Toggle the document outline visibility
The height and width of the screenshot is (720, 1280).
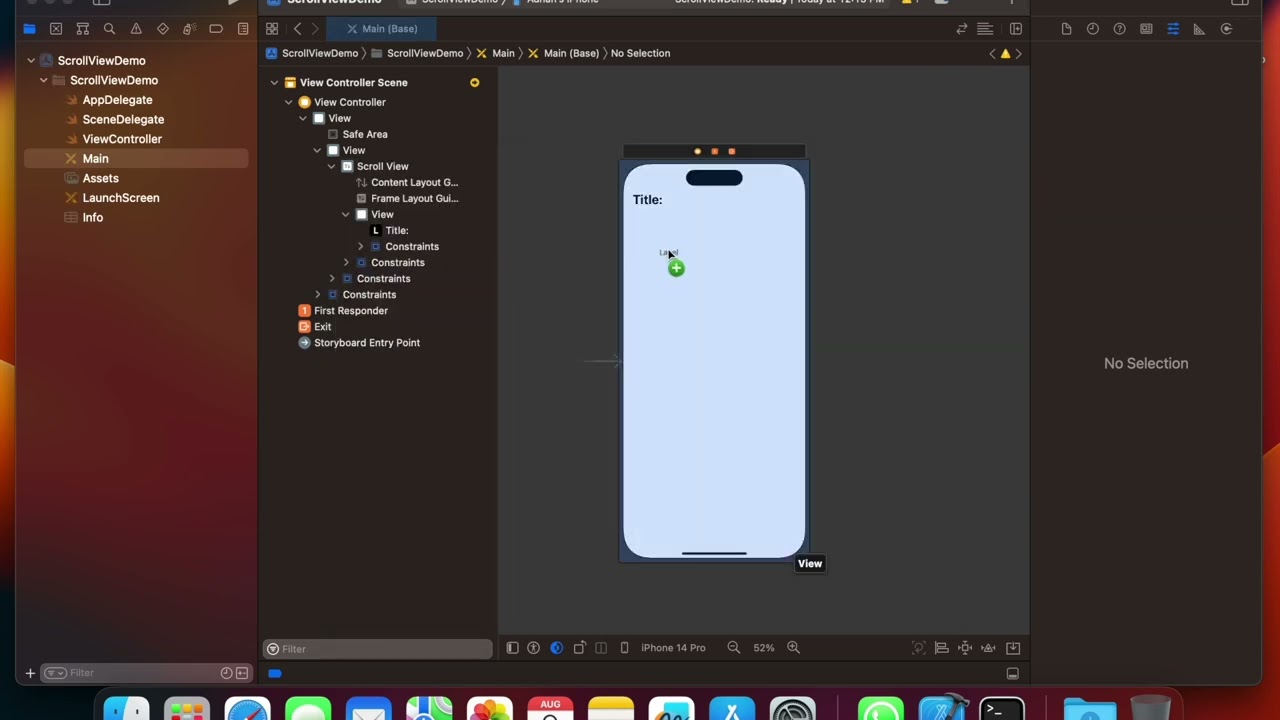(512, 648)
